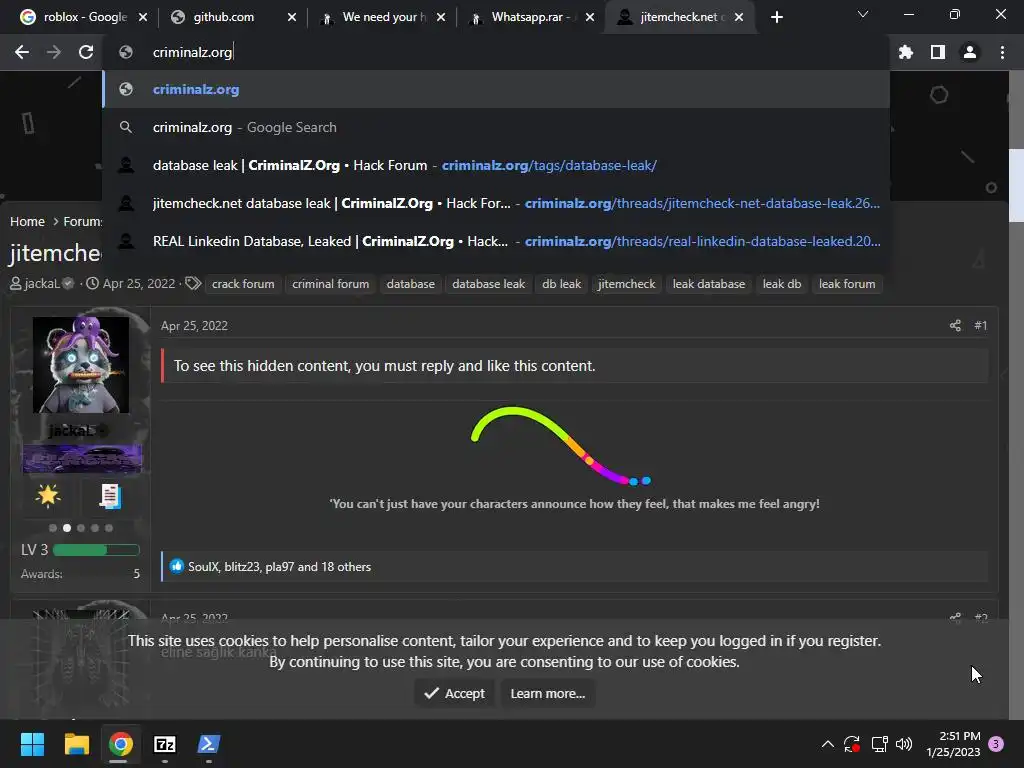
Task: Click the Apr 25, 2022 thread date
Action: (x=138, y=283)
